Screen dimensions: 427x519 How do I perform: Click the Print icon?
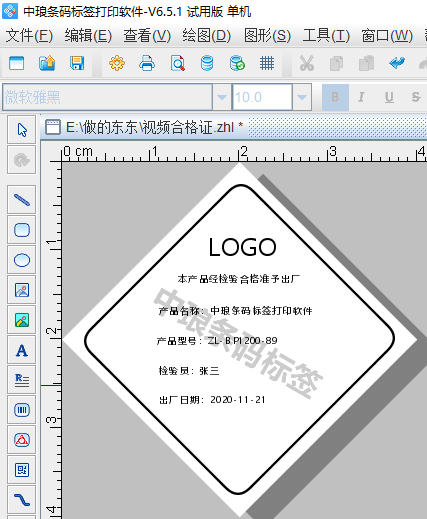(x=147, y=63)
